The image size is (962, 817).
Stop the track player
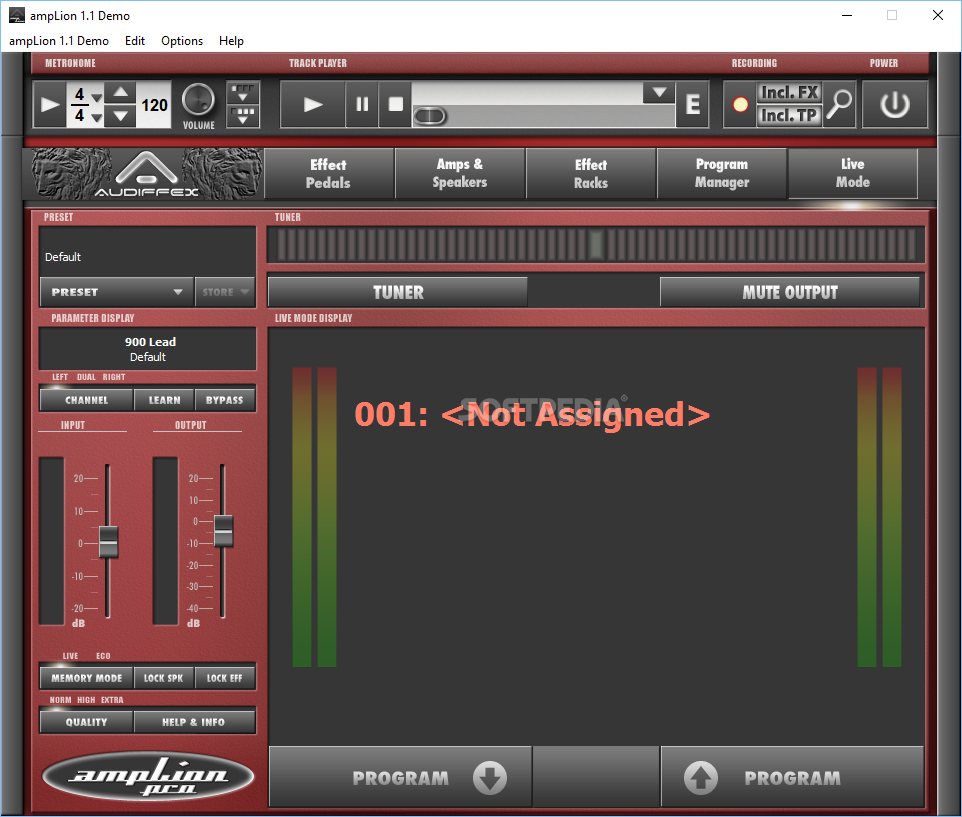(x=395, y=104)
